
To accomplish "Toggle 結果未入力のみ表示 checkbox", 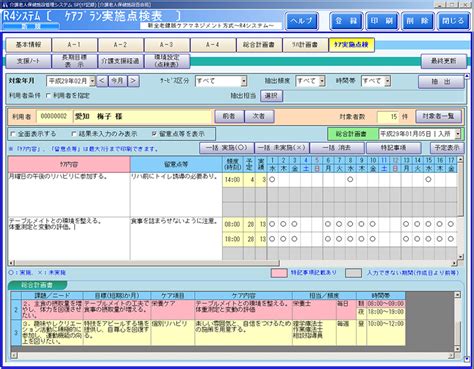I will pos(74,134).
